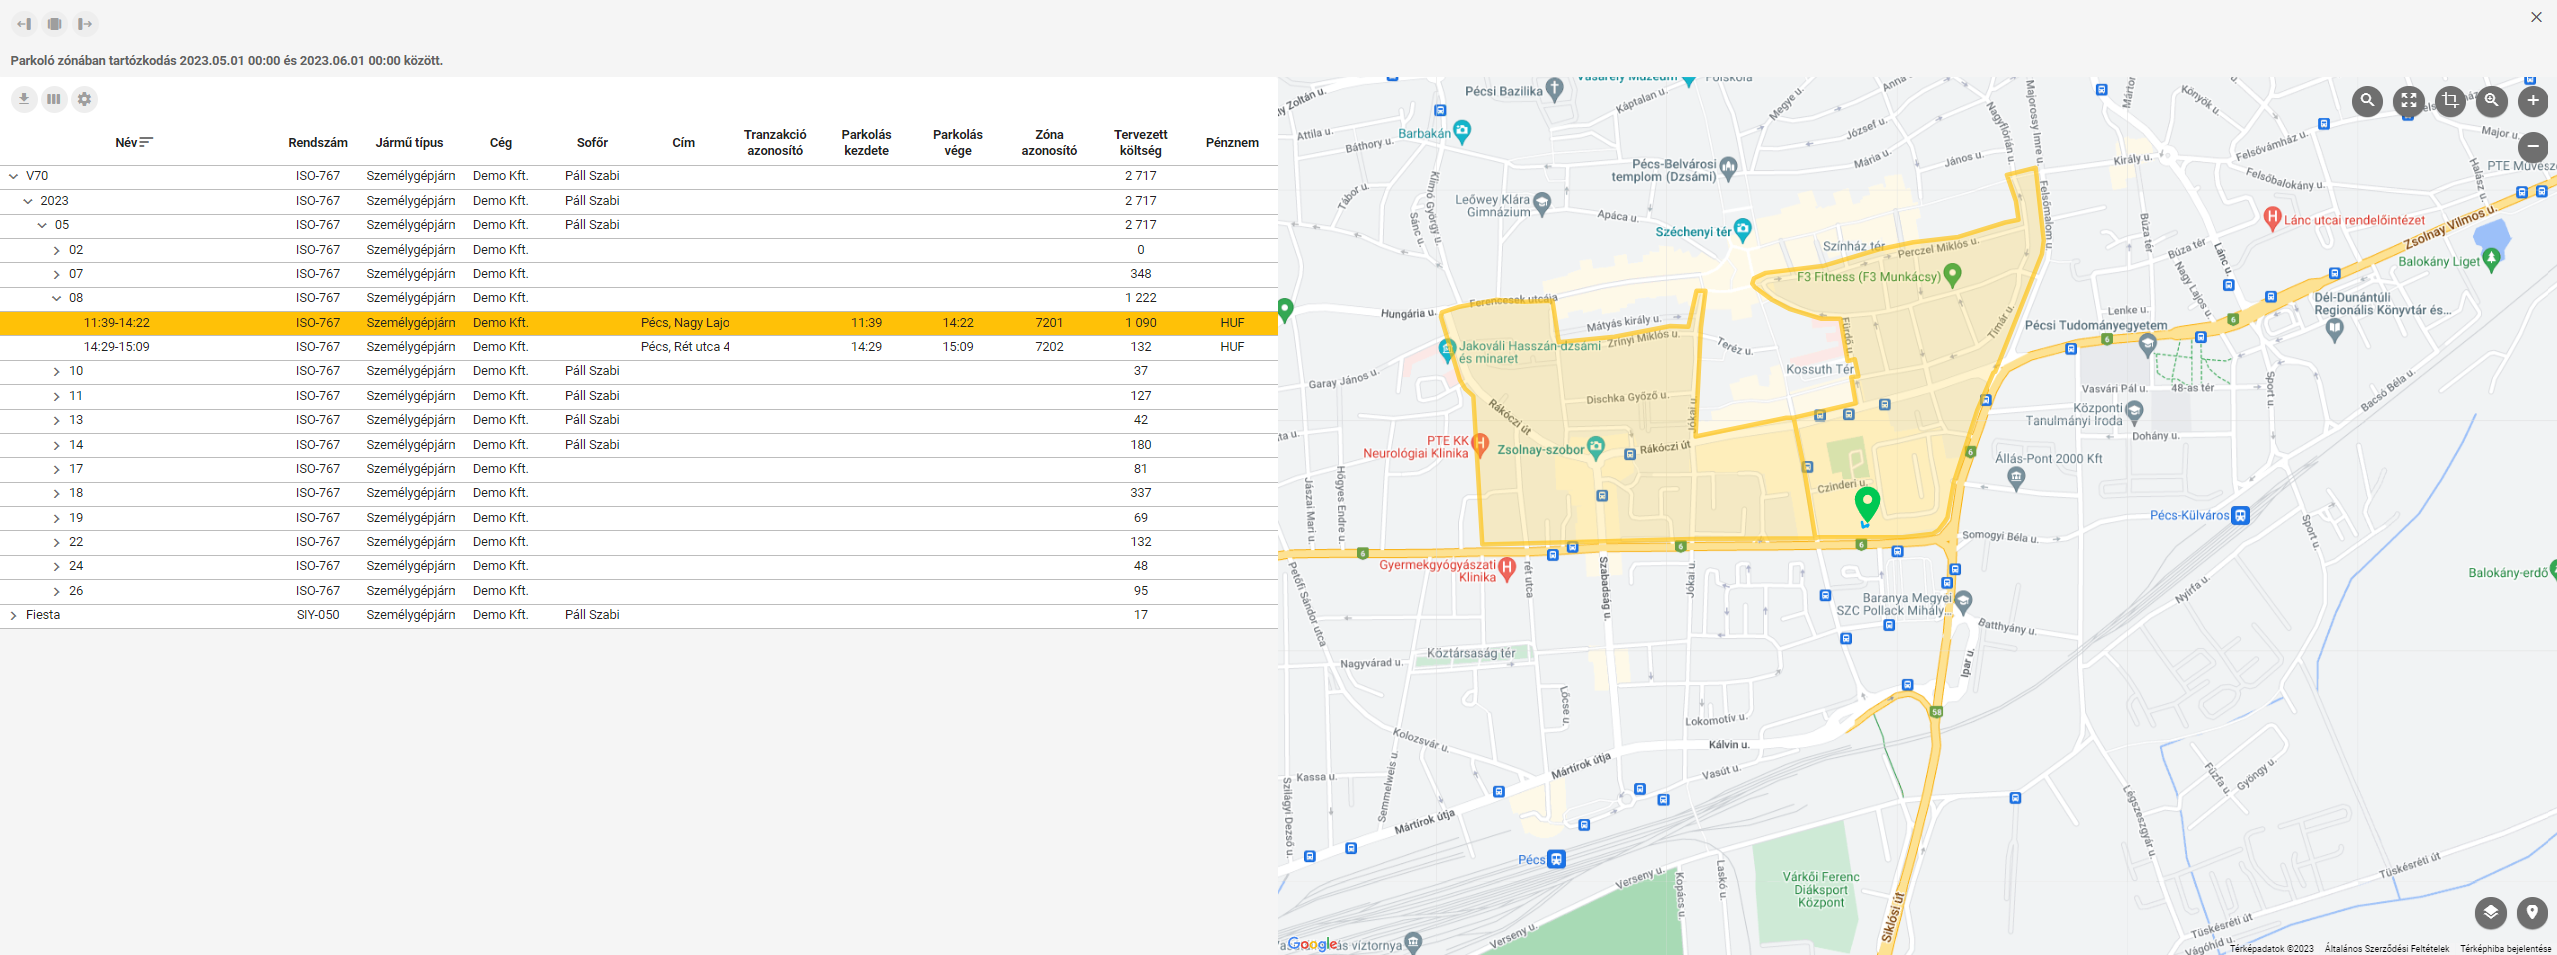Move the panel split to the right
Screen dimensions: 2557x955
tap(85, 24)
